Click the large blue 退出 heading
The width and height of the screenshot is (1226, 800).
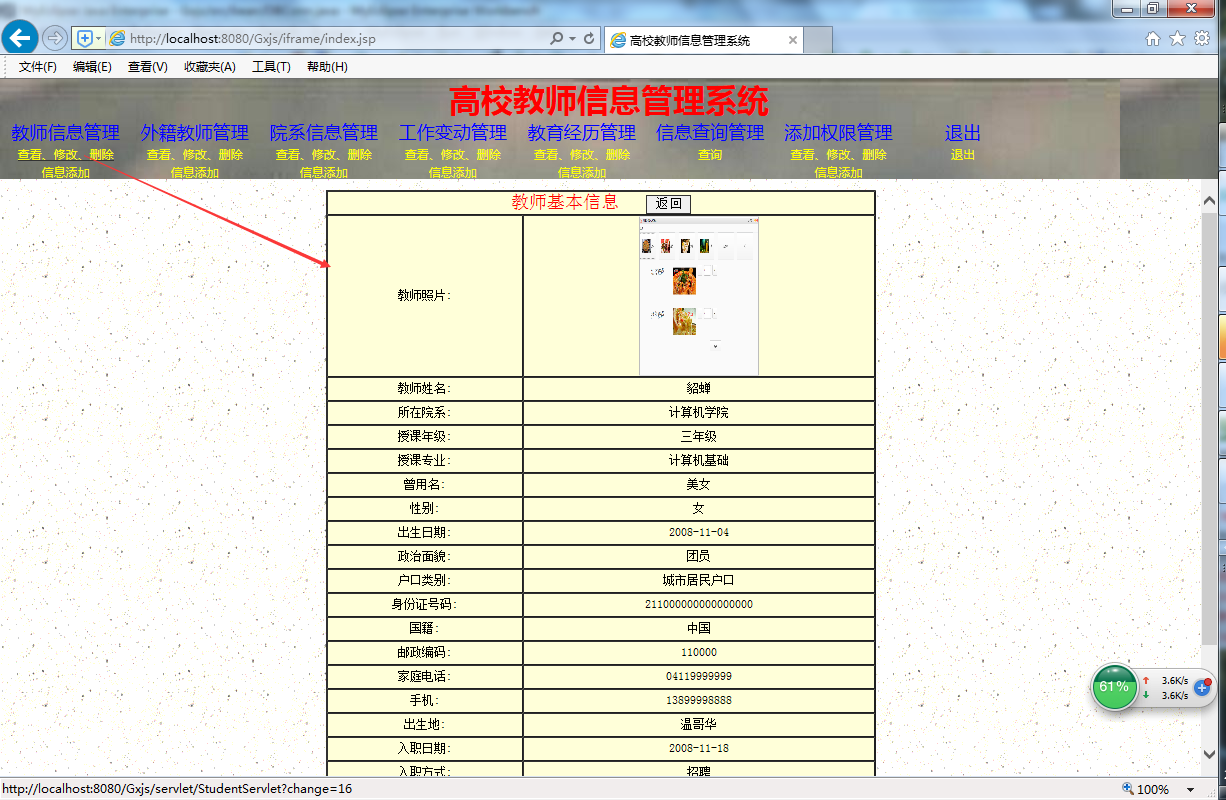click(963, 132)
